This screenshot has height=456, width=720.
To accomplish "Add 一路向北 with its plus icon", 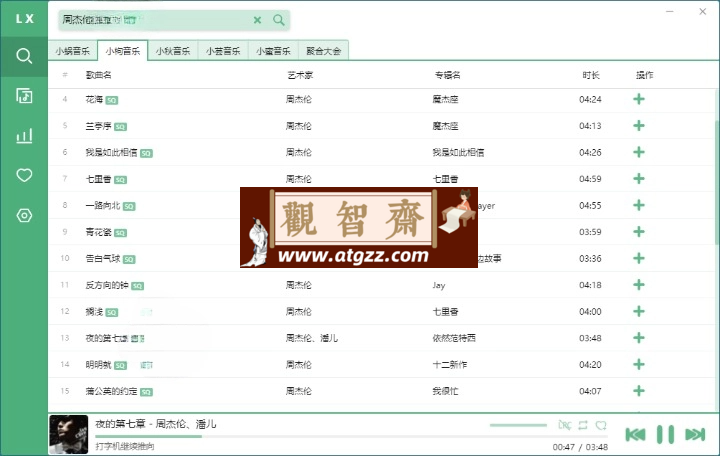I will pos(639,205).
